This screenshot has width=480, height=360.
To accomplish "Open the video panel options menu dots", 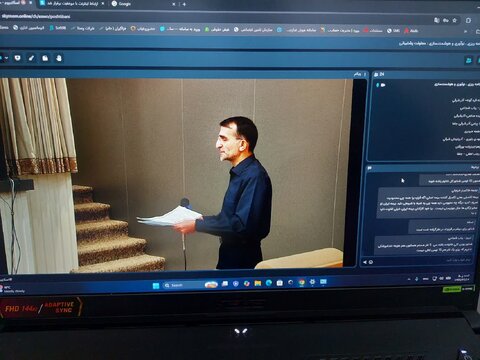I will (365, 74).
